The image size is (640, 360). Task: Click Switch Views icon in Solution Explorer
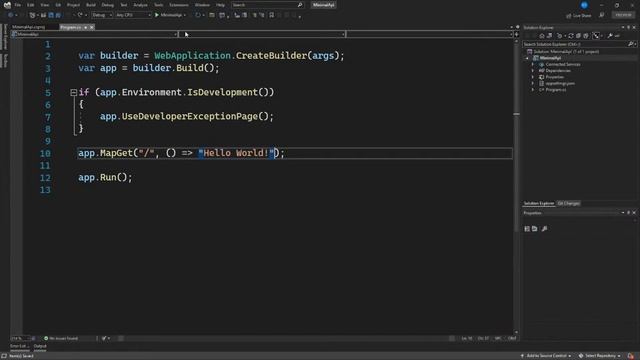click(x=550, y=36)
